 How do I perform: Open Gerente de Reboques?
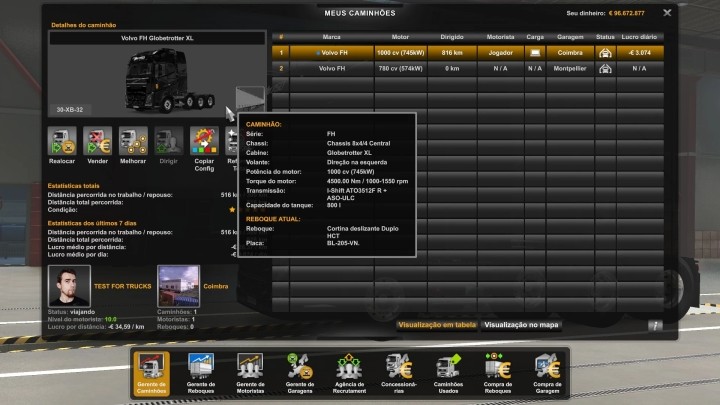pyautogui.click(x=201, y=373)
